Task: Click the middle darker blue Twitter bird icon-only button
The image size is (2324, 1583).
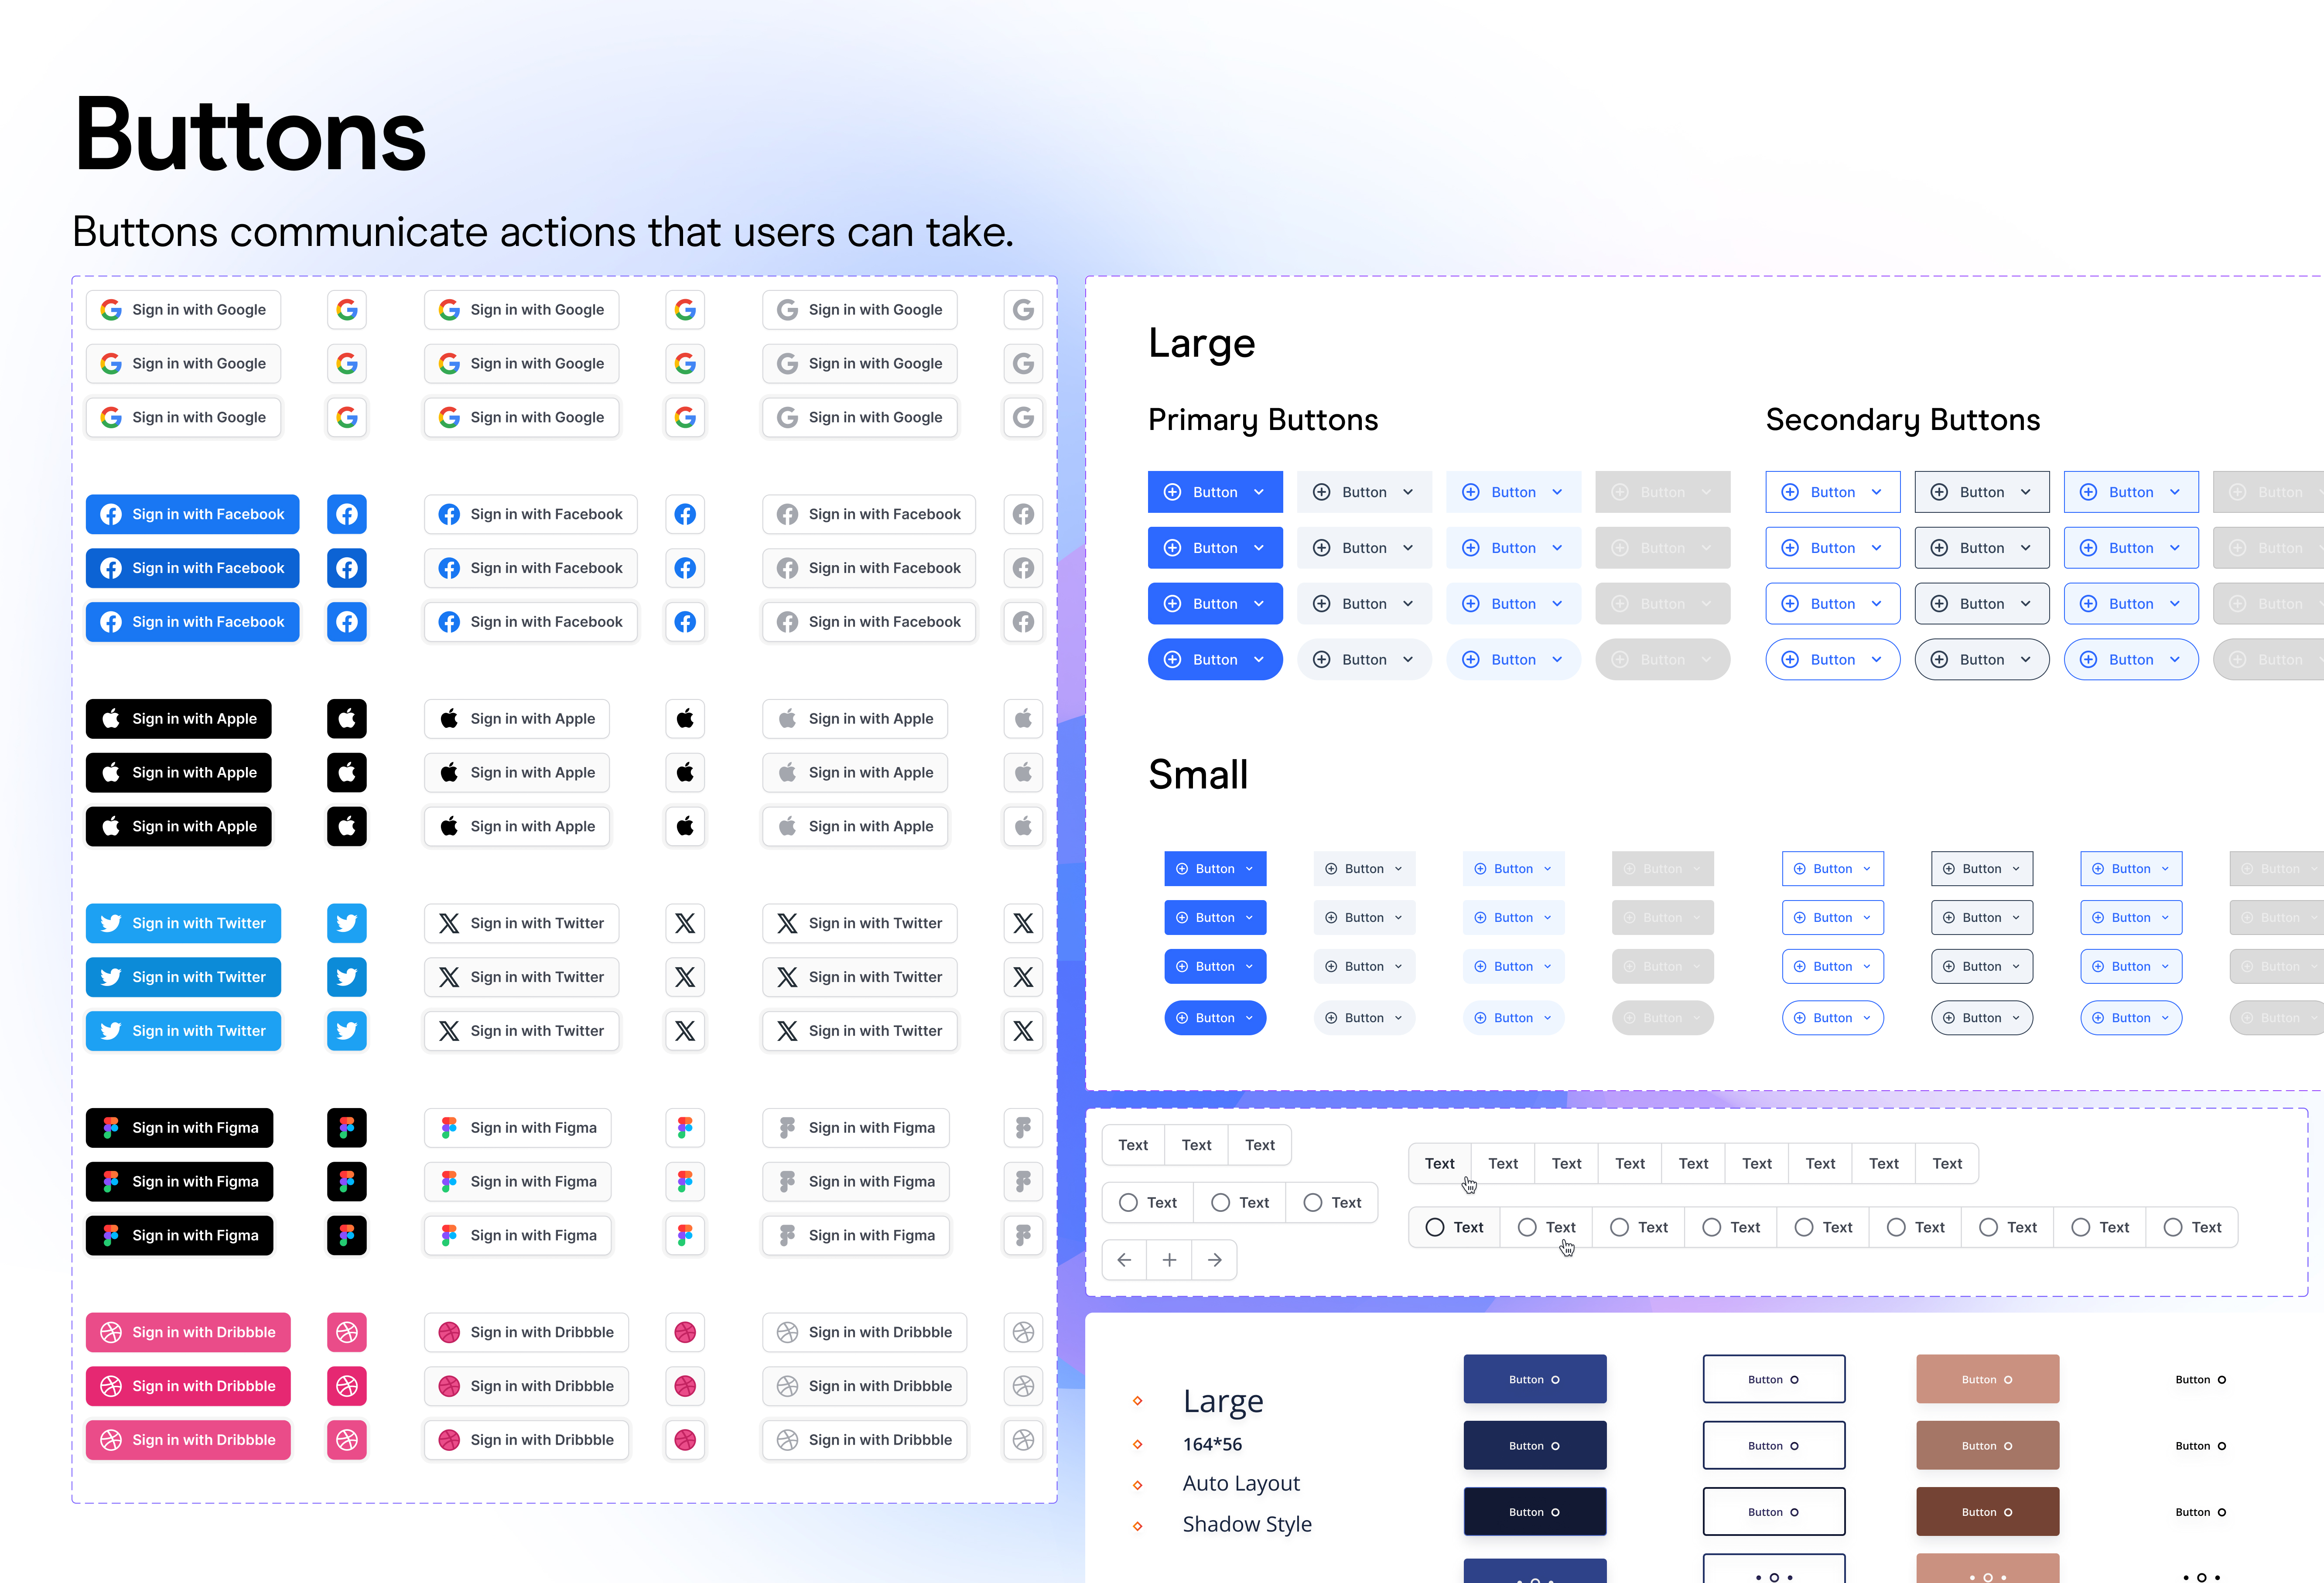Action: [x=347, y=977]
